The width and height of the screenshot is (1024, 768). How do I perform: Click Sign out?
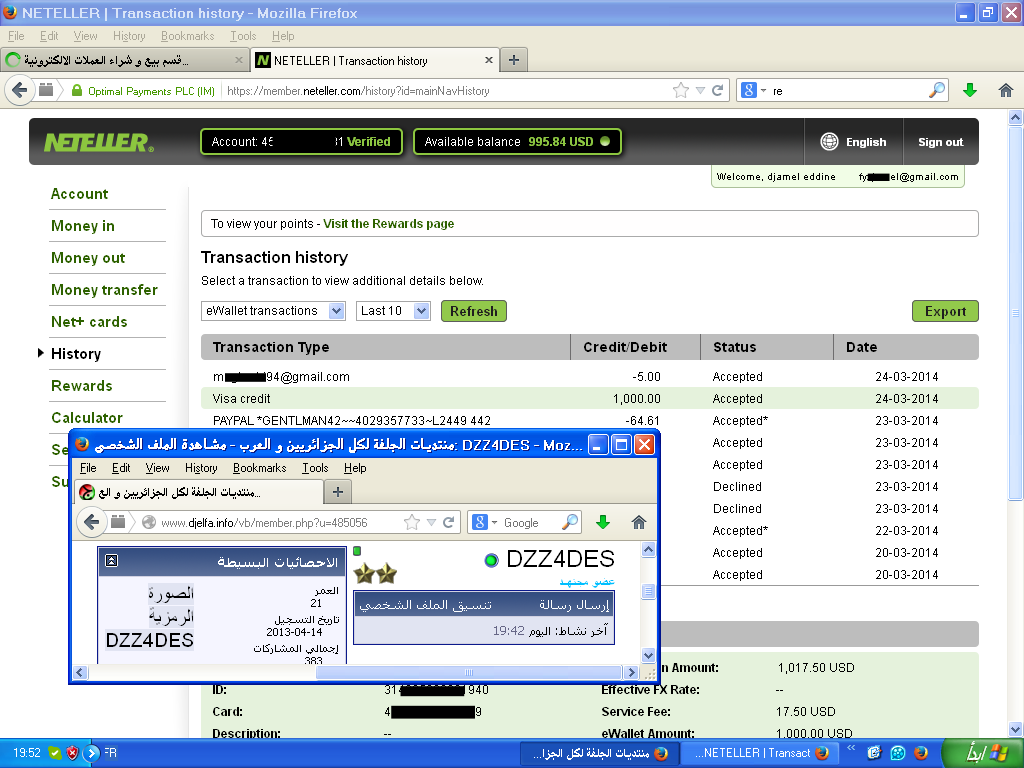click(x=940, y=142)
